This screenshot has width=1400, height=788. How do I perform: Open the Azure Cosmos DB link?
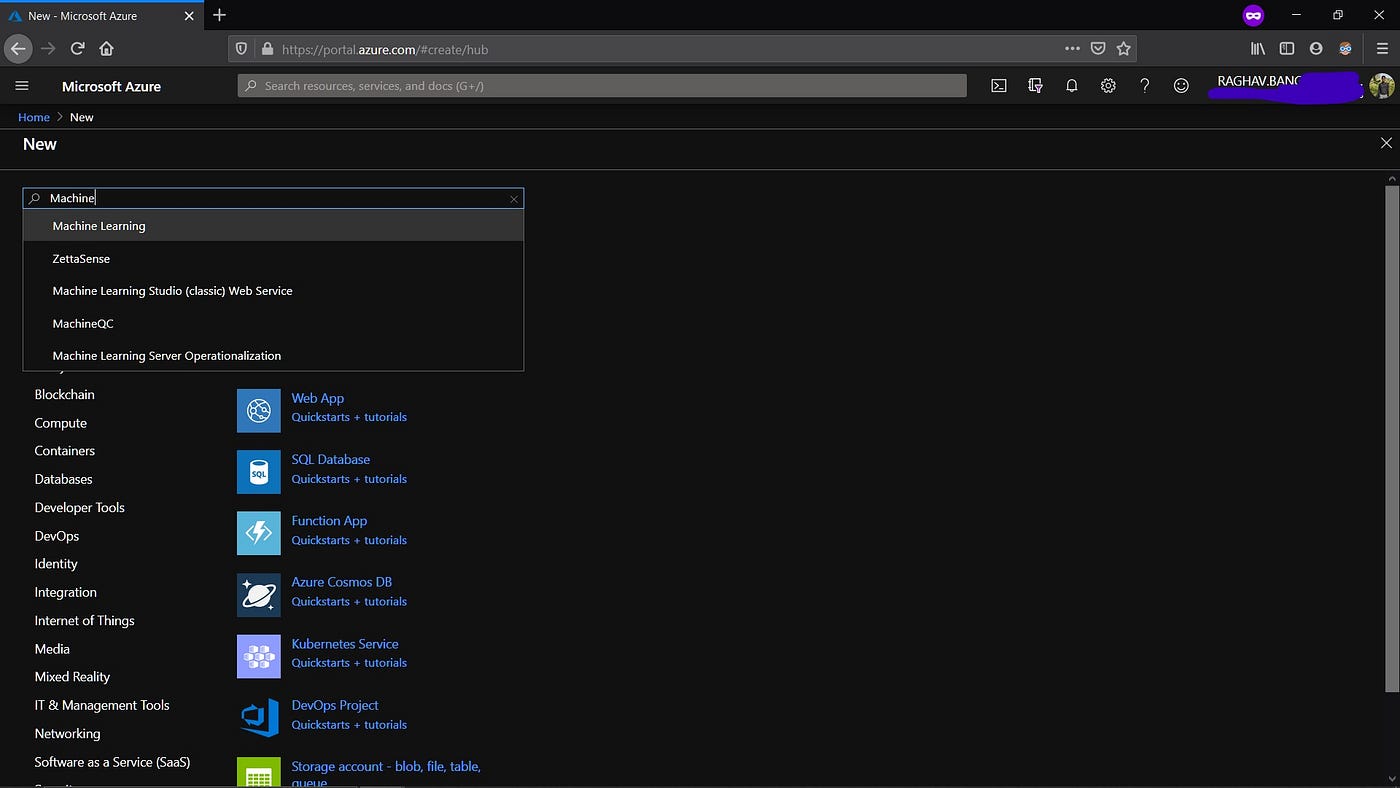(341, 582)
